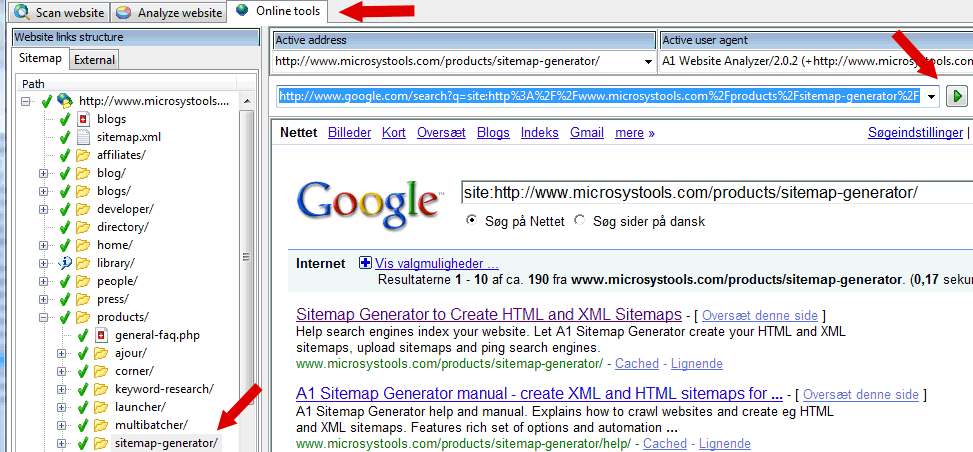973x452 pixels.
Task: Open the 'mere »' link
Action: (635, 132)
